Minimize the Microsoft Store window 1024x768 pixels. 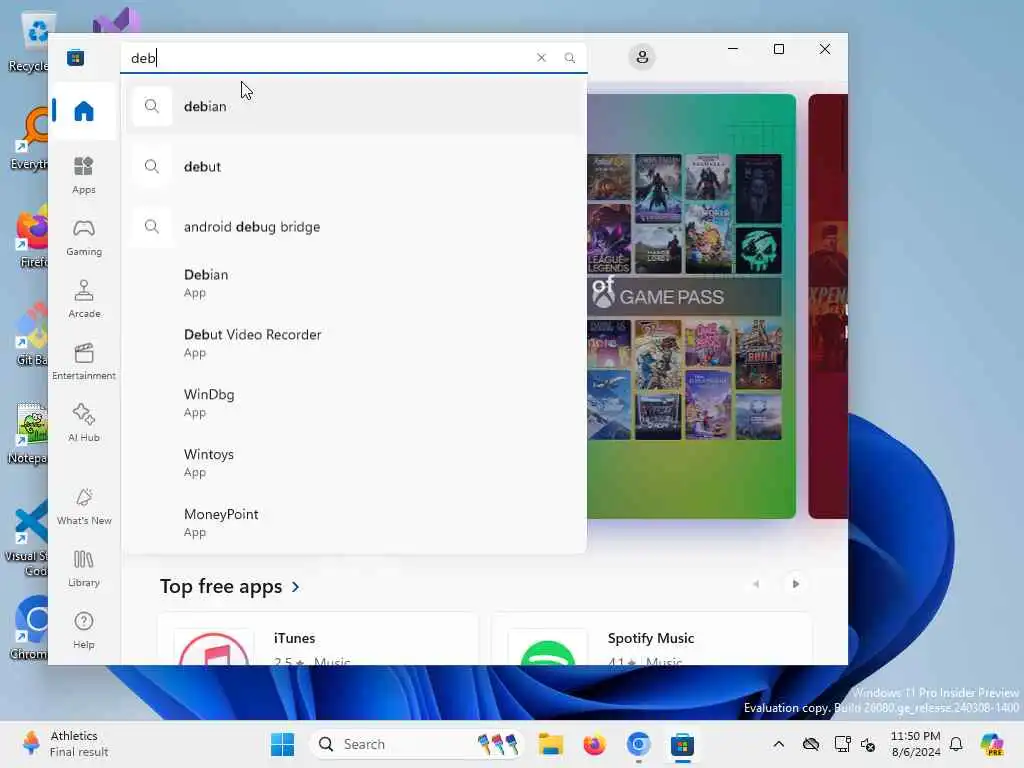(733, 49)
